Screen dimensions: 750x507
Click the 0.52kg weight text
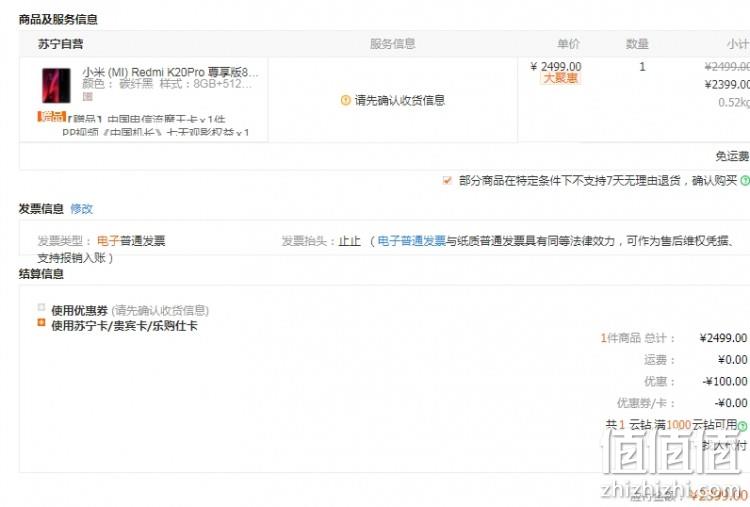[x=734, y=102]
